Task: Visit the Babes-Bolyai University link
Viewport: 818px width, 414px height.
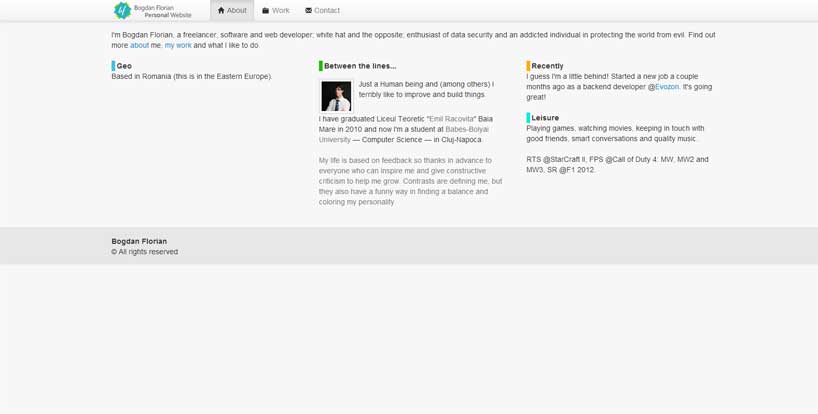Action: click(404, 134)
